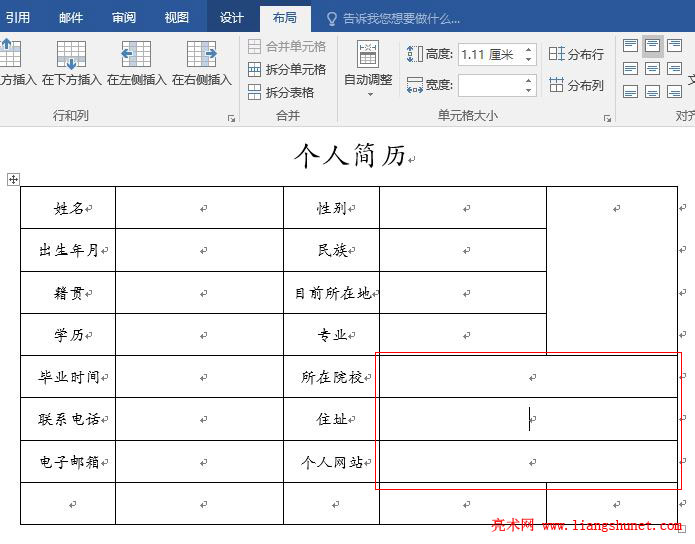The width and height of the screenshot is (695, 544).
Task: Click the 联系电话 table cell
Action: coord(68,419)
